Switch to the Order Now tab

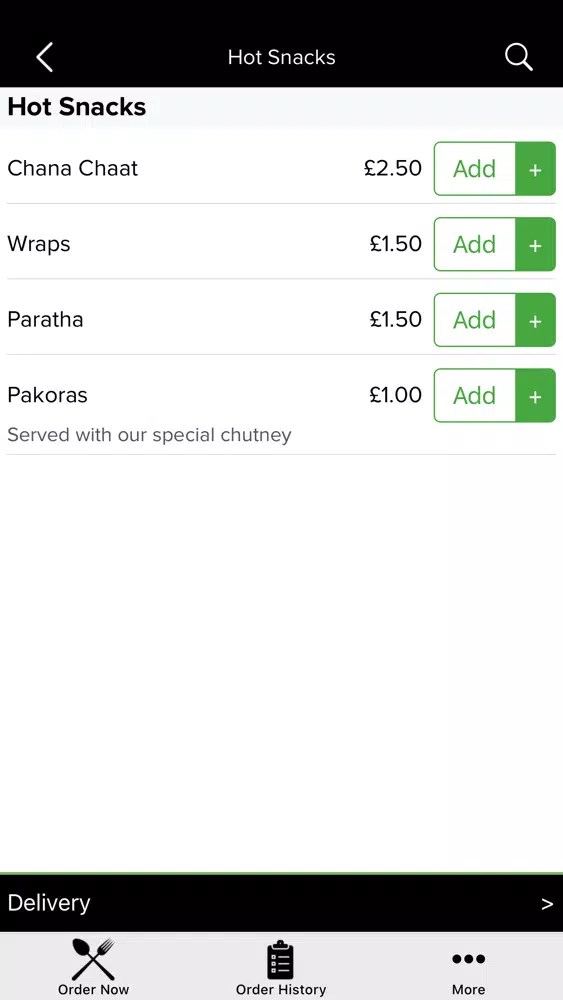pyautogui.click(x=93, y=966)
